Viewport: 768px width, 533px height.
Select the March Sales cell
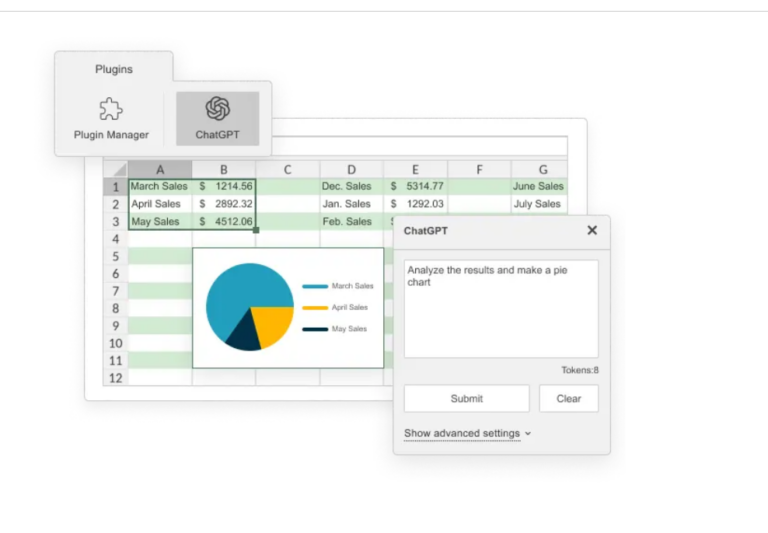point(160,186)
